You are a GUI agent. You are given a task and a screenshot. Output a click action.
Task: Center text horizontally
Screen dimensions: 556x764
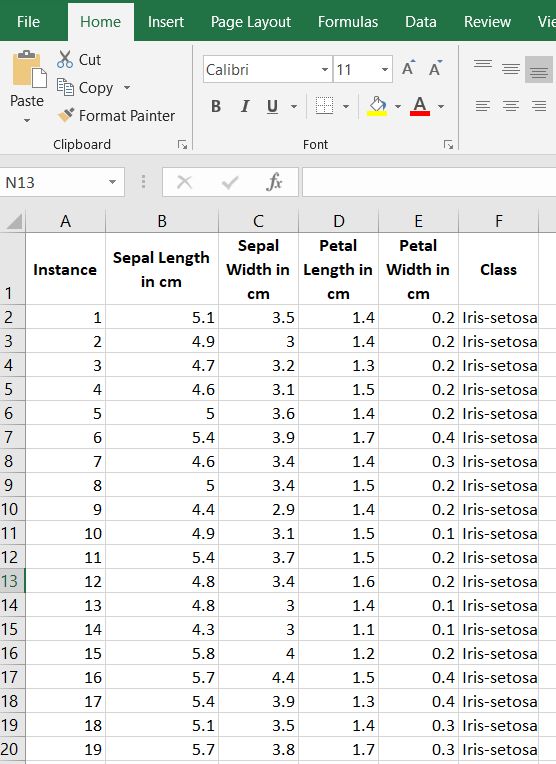511,106
